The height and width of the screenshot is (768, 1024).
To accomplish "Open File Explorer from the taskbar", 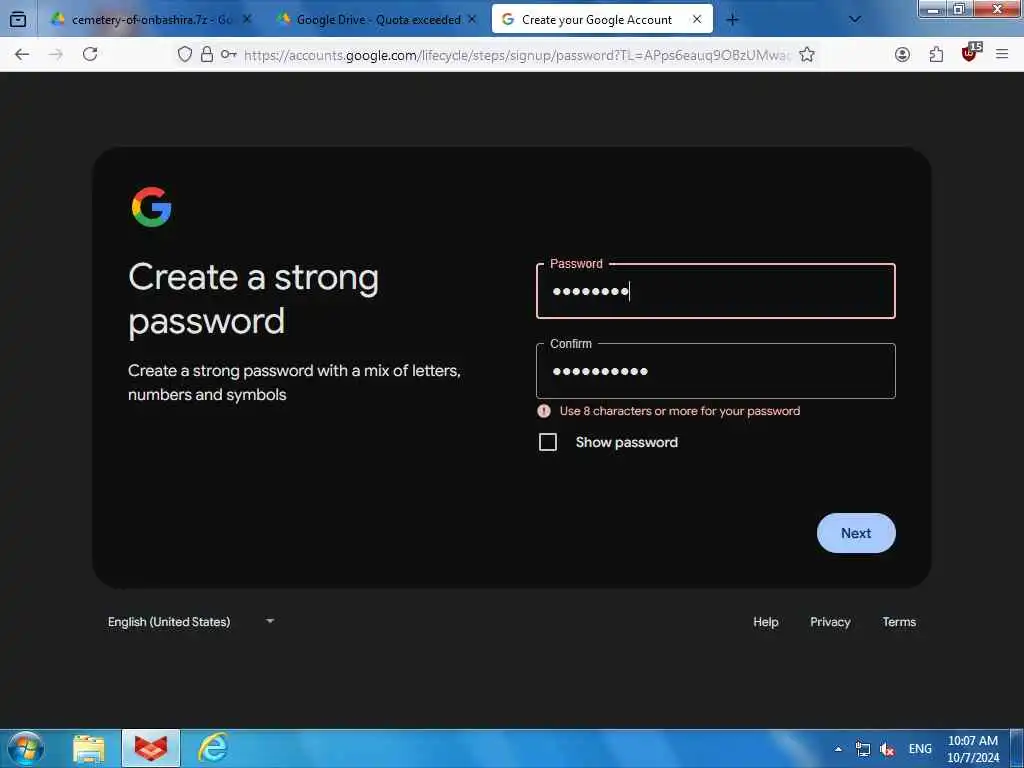I will coord(89,749).
